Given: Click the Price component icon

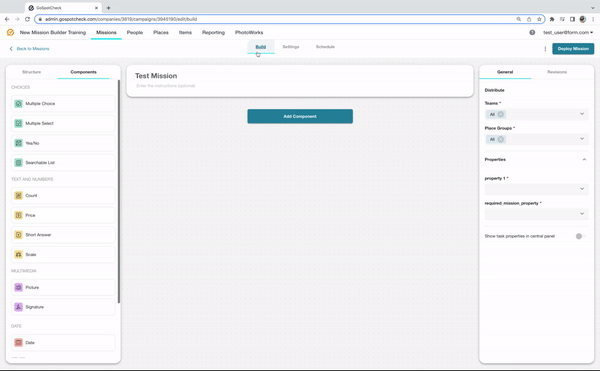Looking at the screenshot, I should point(18,215).
